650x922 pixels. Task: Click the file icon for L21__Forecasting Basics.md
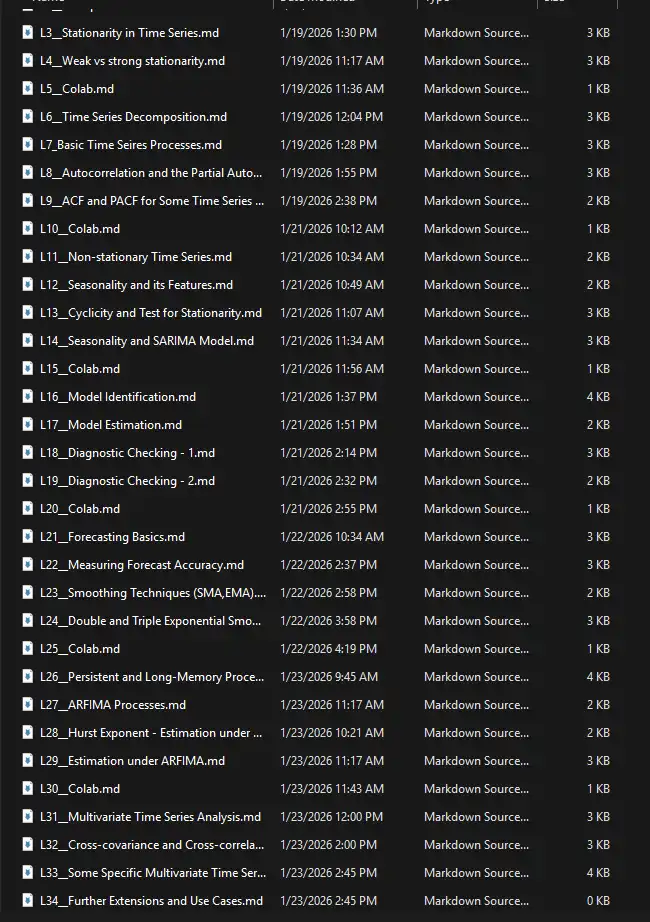(x=28, y=537)
